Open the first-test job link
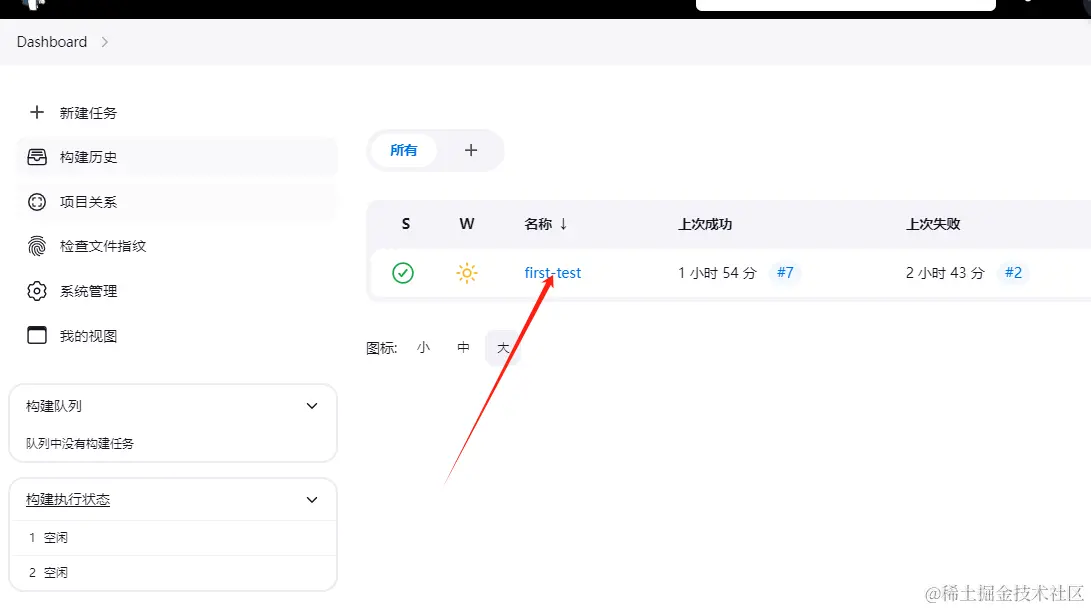This screenshot has height=610, width=1091. click(x=552, y=273)
